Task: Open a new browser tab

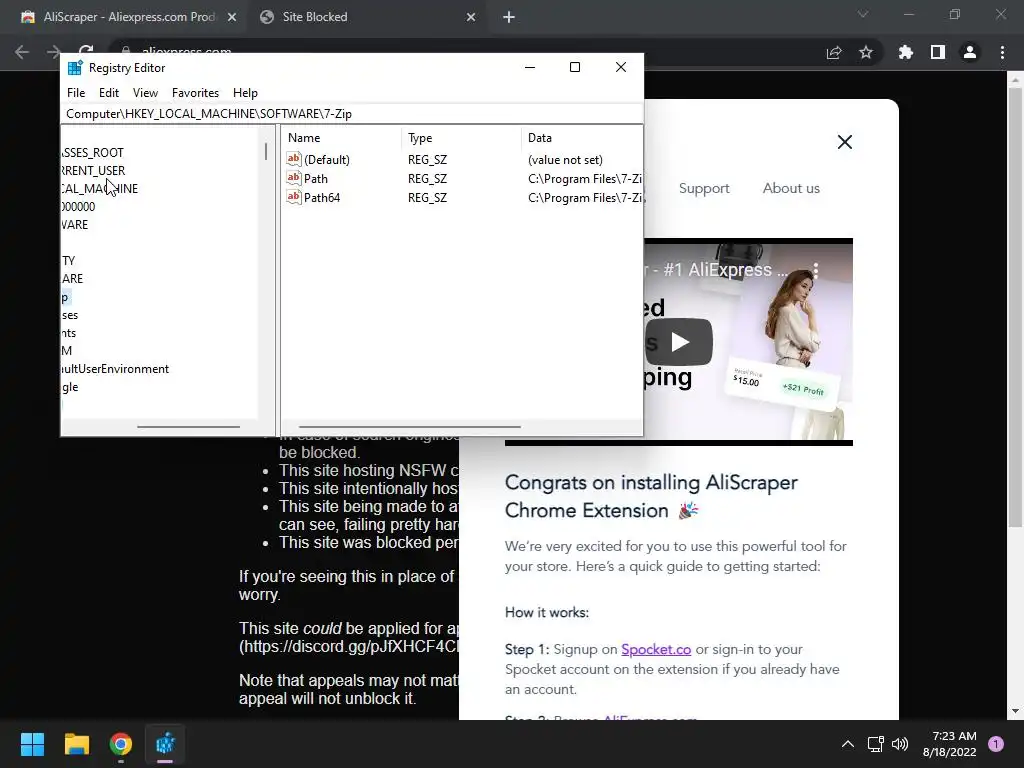Action: [x=509, y=17]
